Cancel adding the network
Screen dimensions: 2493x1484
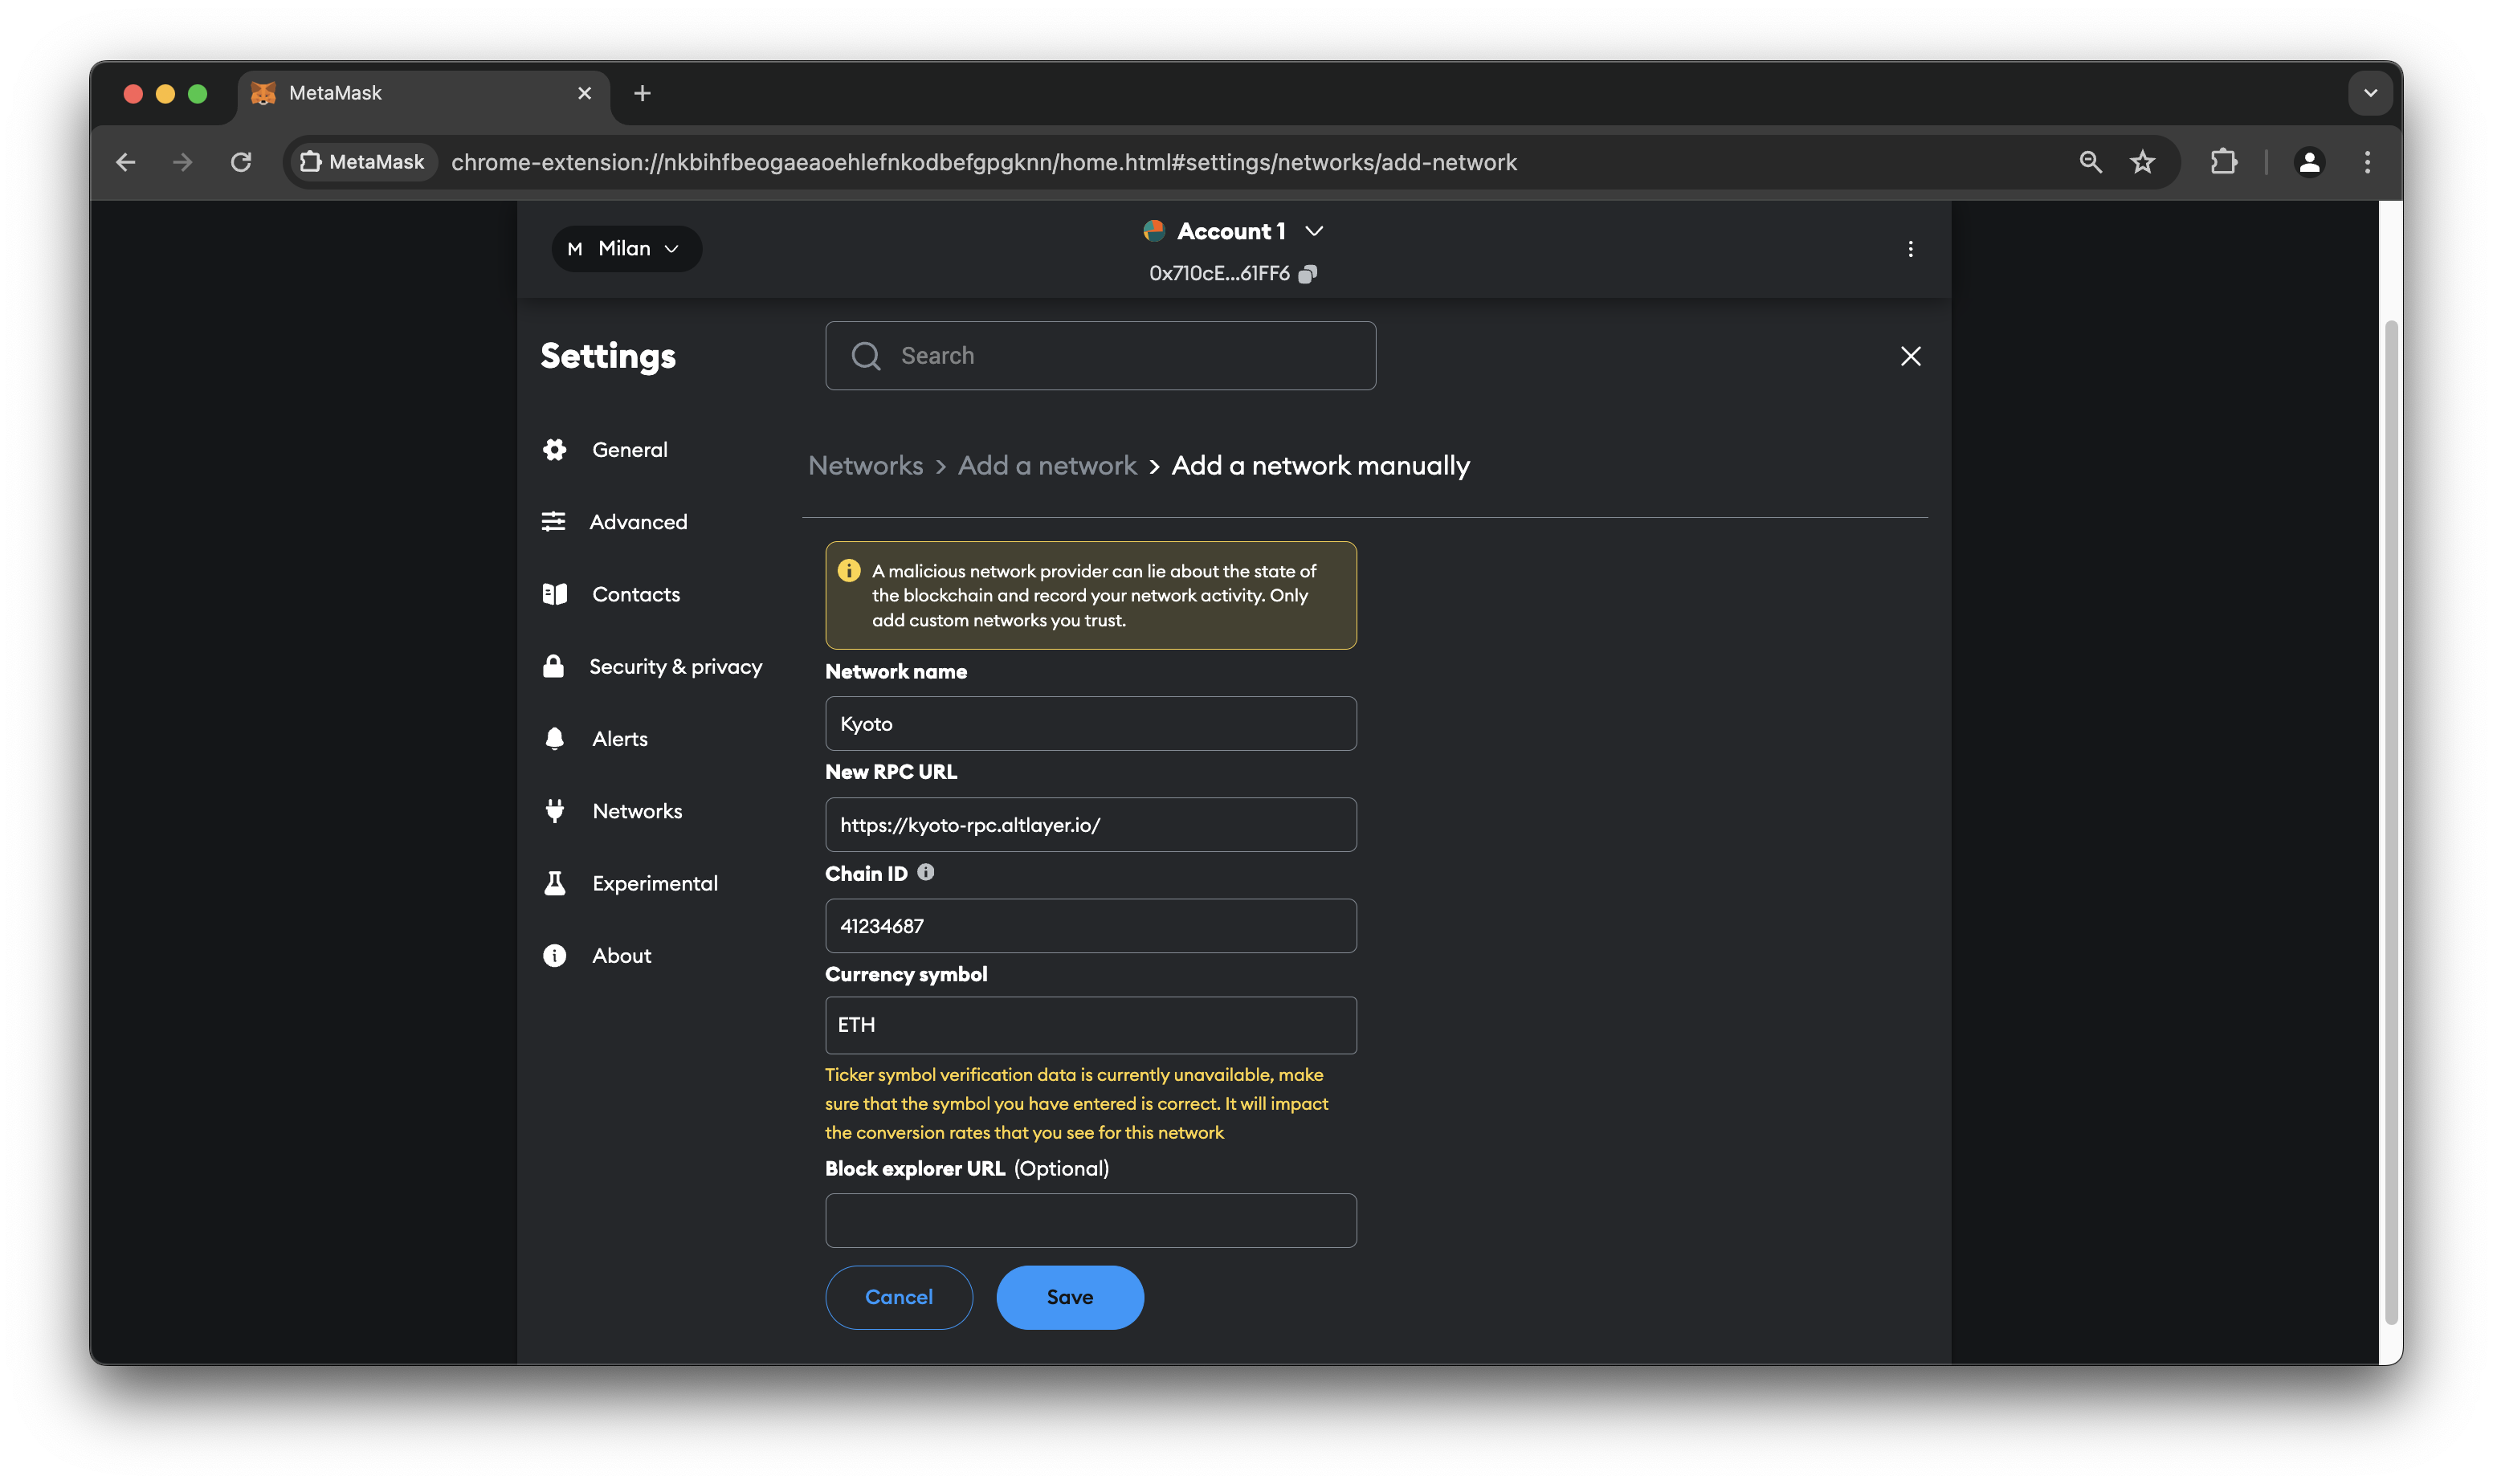click(899, 1298)
